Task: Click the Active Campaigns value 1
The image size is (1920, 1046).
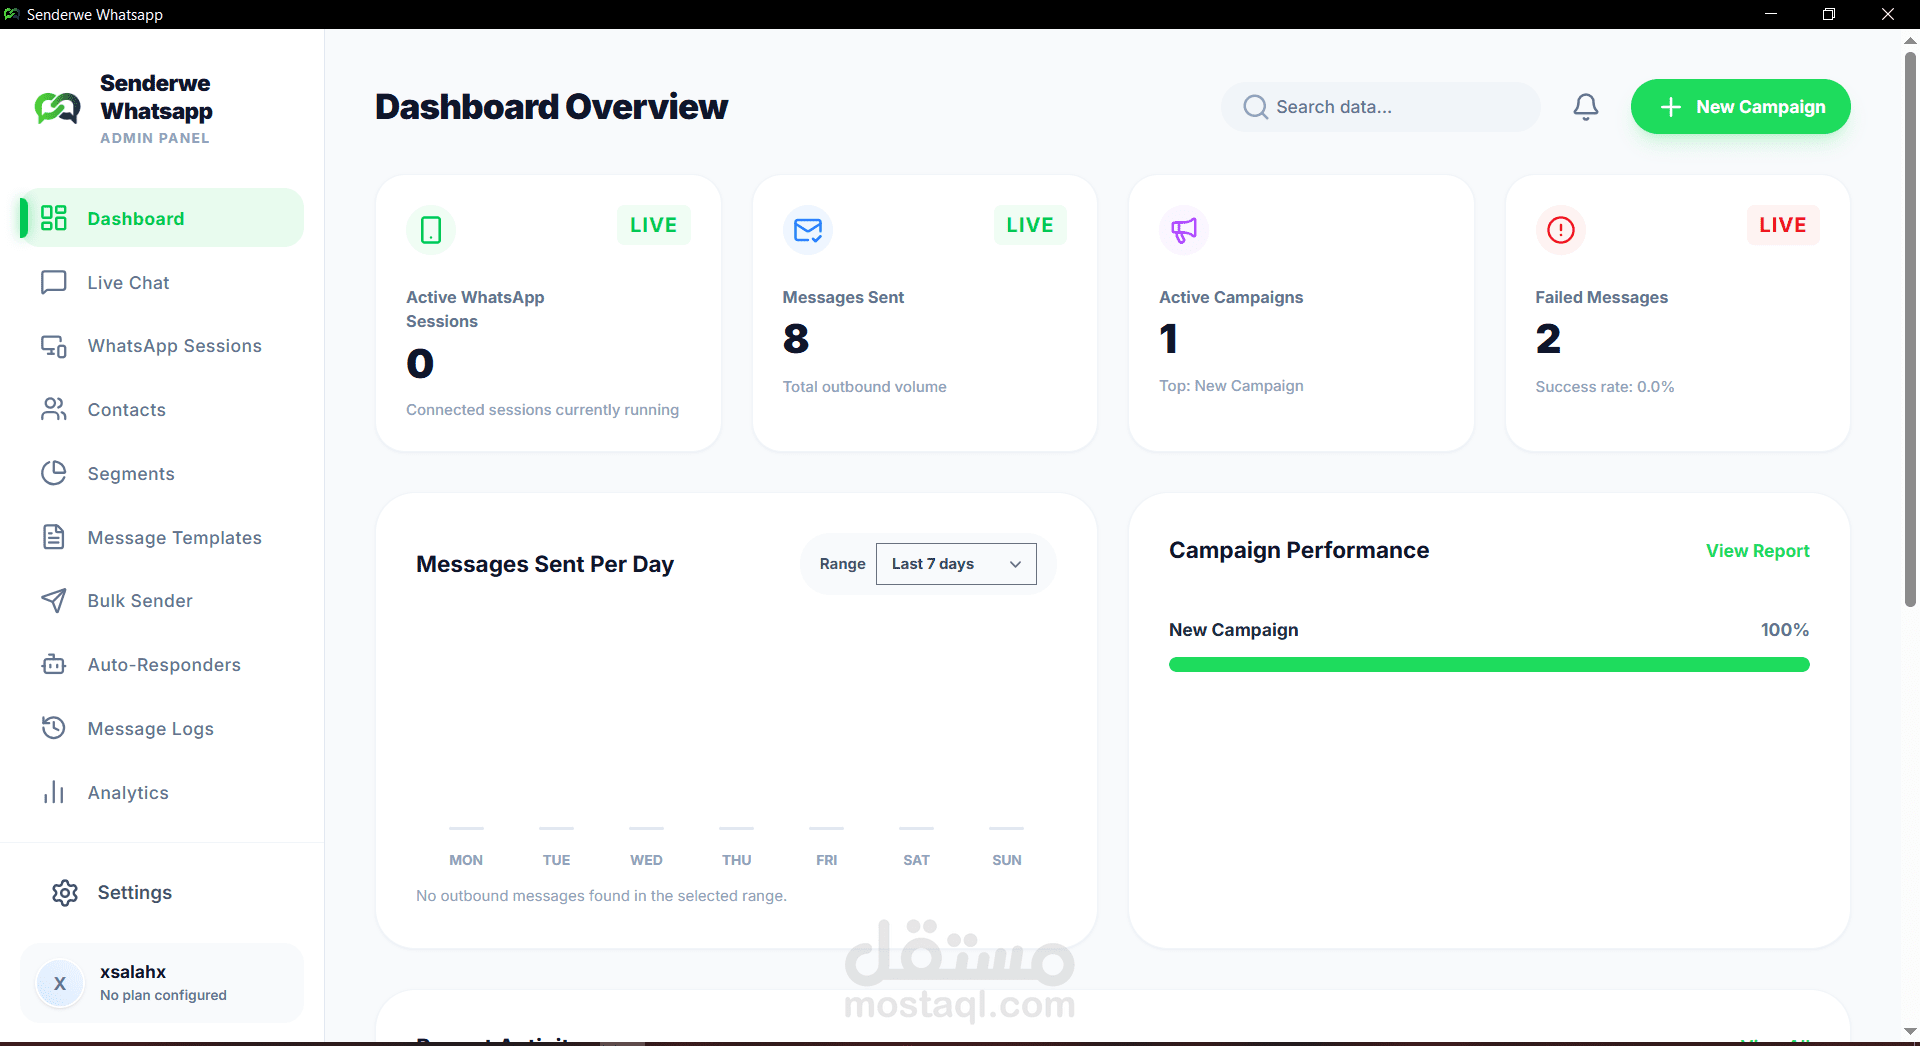Action: (1169, 339)
